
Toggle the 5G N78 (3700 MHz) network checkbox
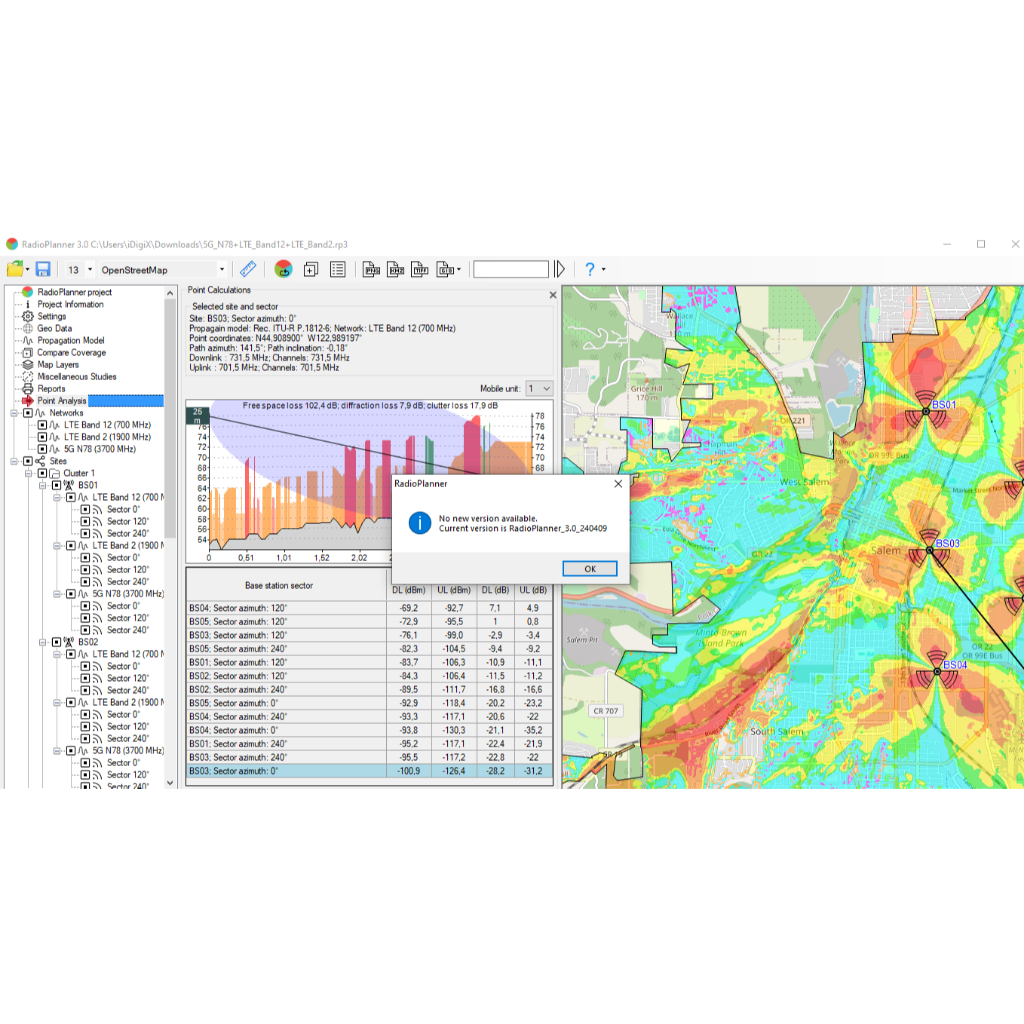click(x=42, y=449)
